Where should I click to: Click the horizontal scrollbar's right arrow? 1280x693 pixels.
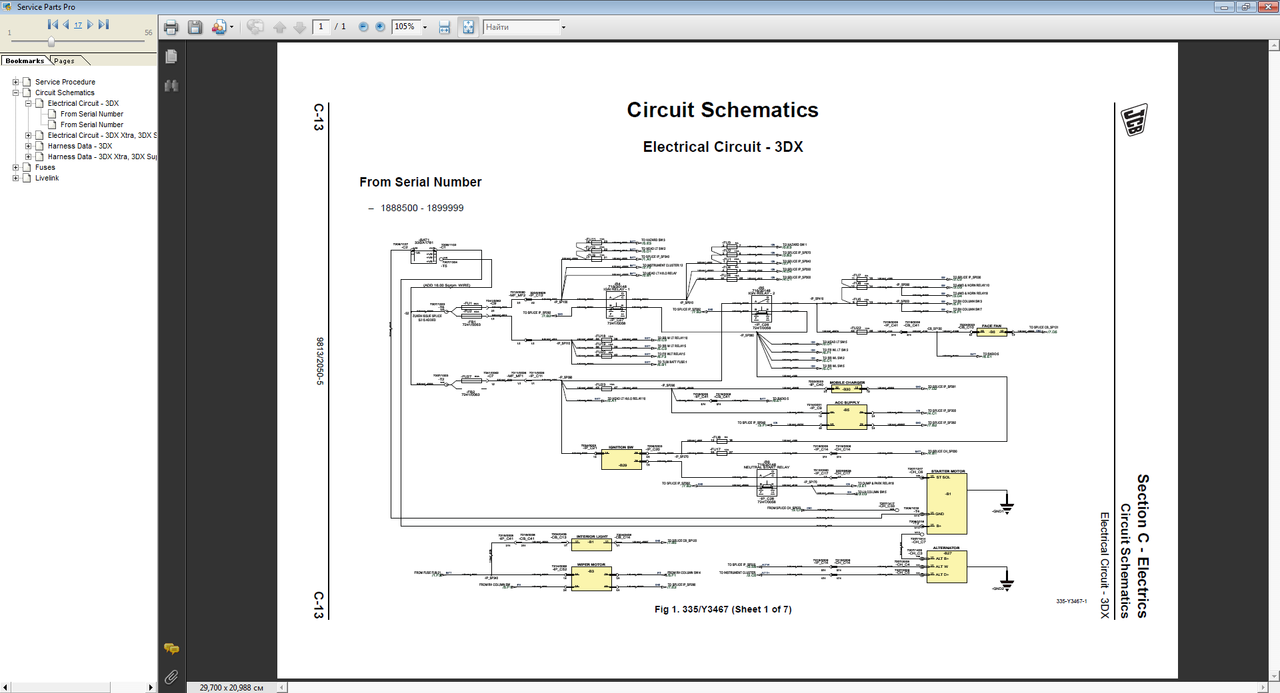(x=1261, y=687)
